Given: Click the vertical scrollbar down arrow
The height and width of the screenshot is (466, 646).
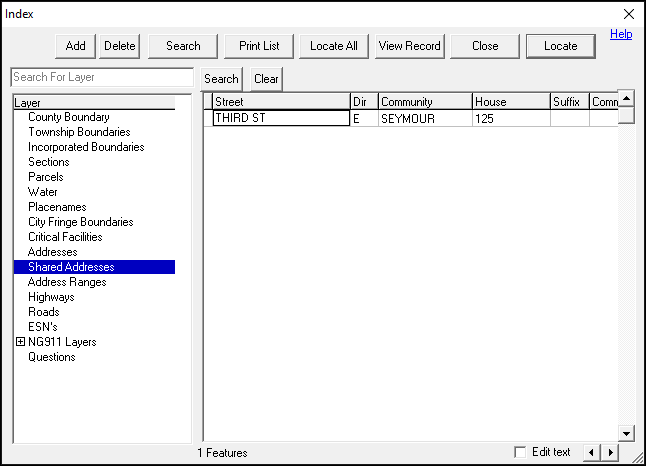Looking at the screenshot, I should pyautogui.click(x=626, y=433).
